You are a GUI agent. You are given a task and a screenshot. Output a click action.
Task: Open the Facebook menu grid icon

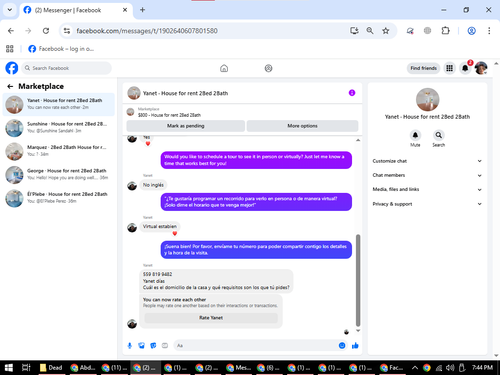click(449, 68)
